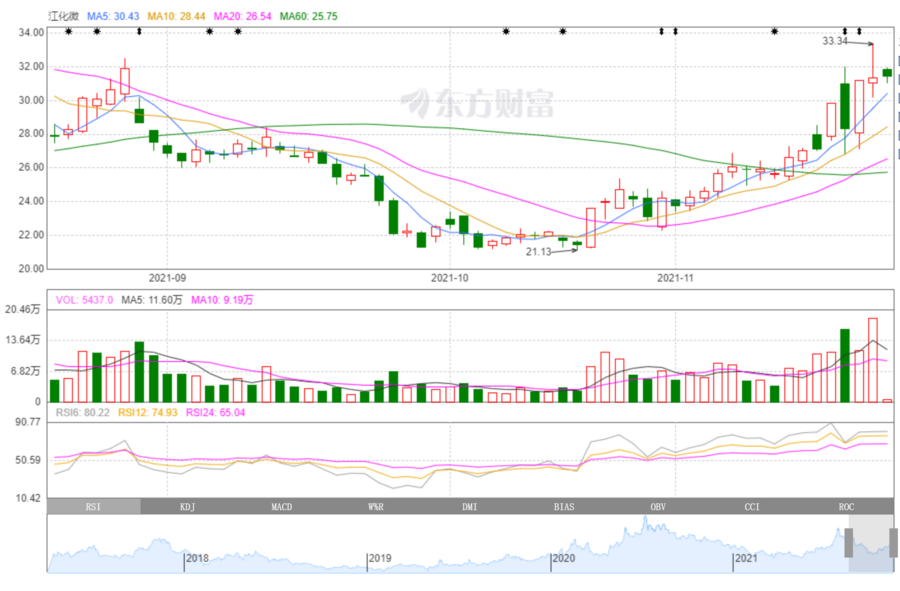Click the 6.82万 volume axis label
Viewport: 900px width, 591px height.
coord(26,371)
